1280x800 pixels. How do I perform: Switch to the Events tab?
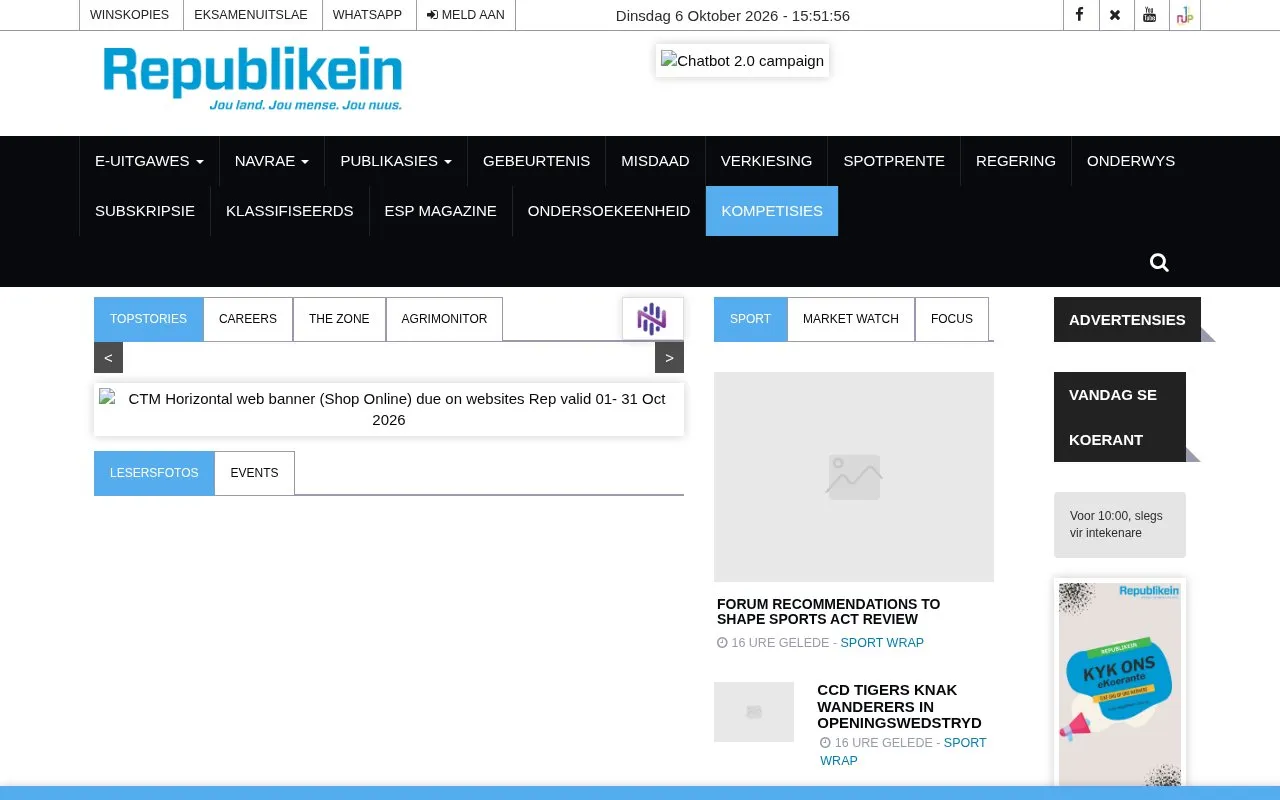coord(254,473)
